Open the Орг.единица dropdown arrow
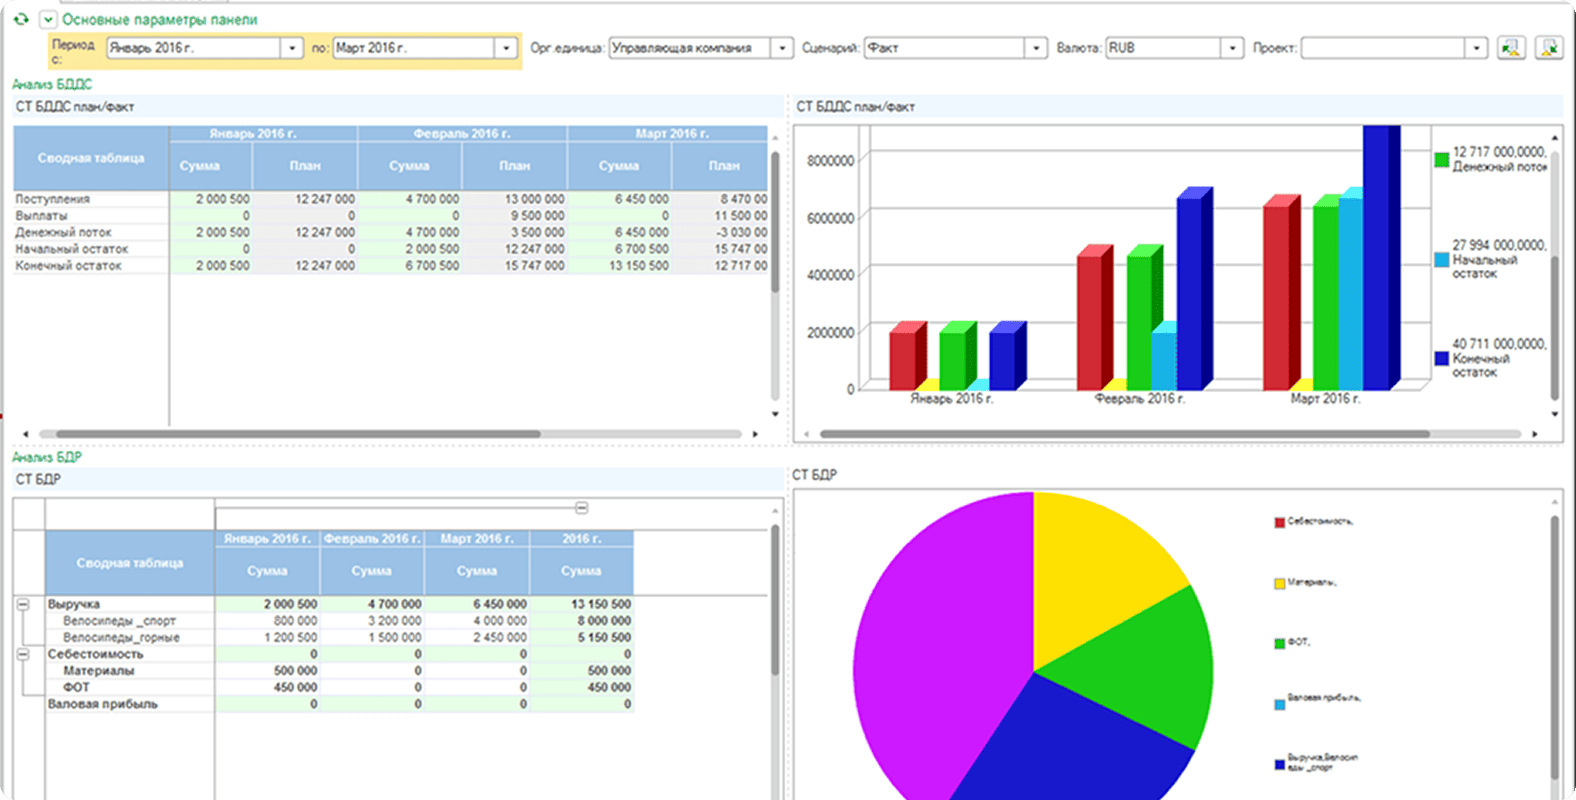The width and height of the screenshot is (1576, 800). point(782,48)
